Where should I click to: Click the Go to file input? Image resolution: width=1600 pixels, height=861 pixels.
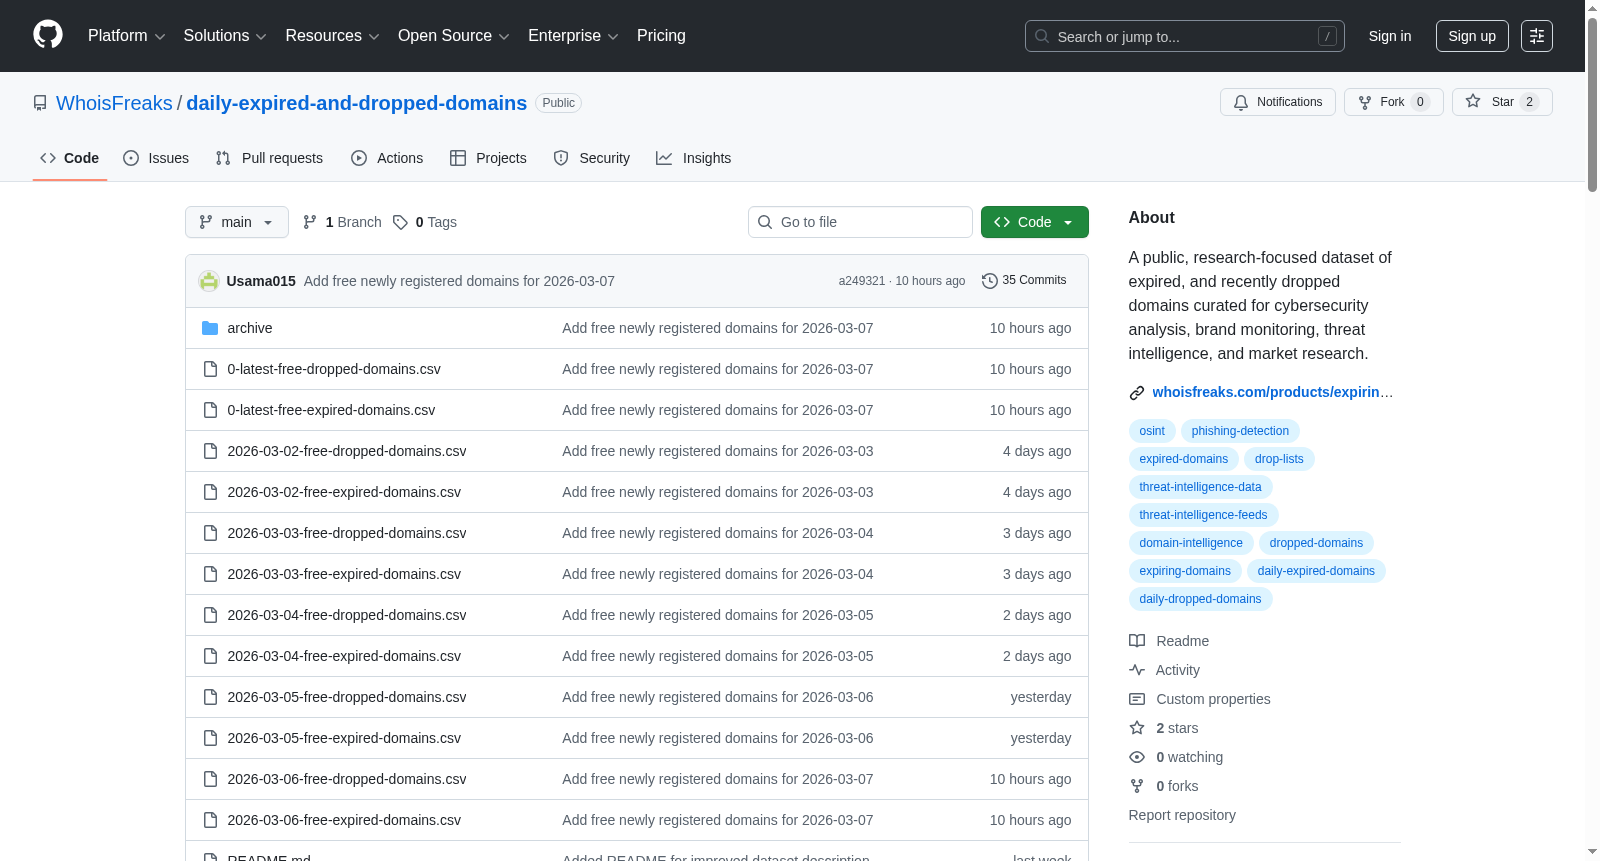click(x=860, y=222)
